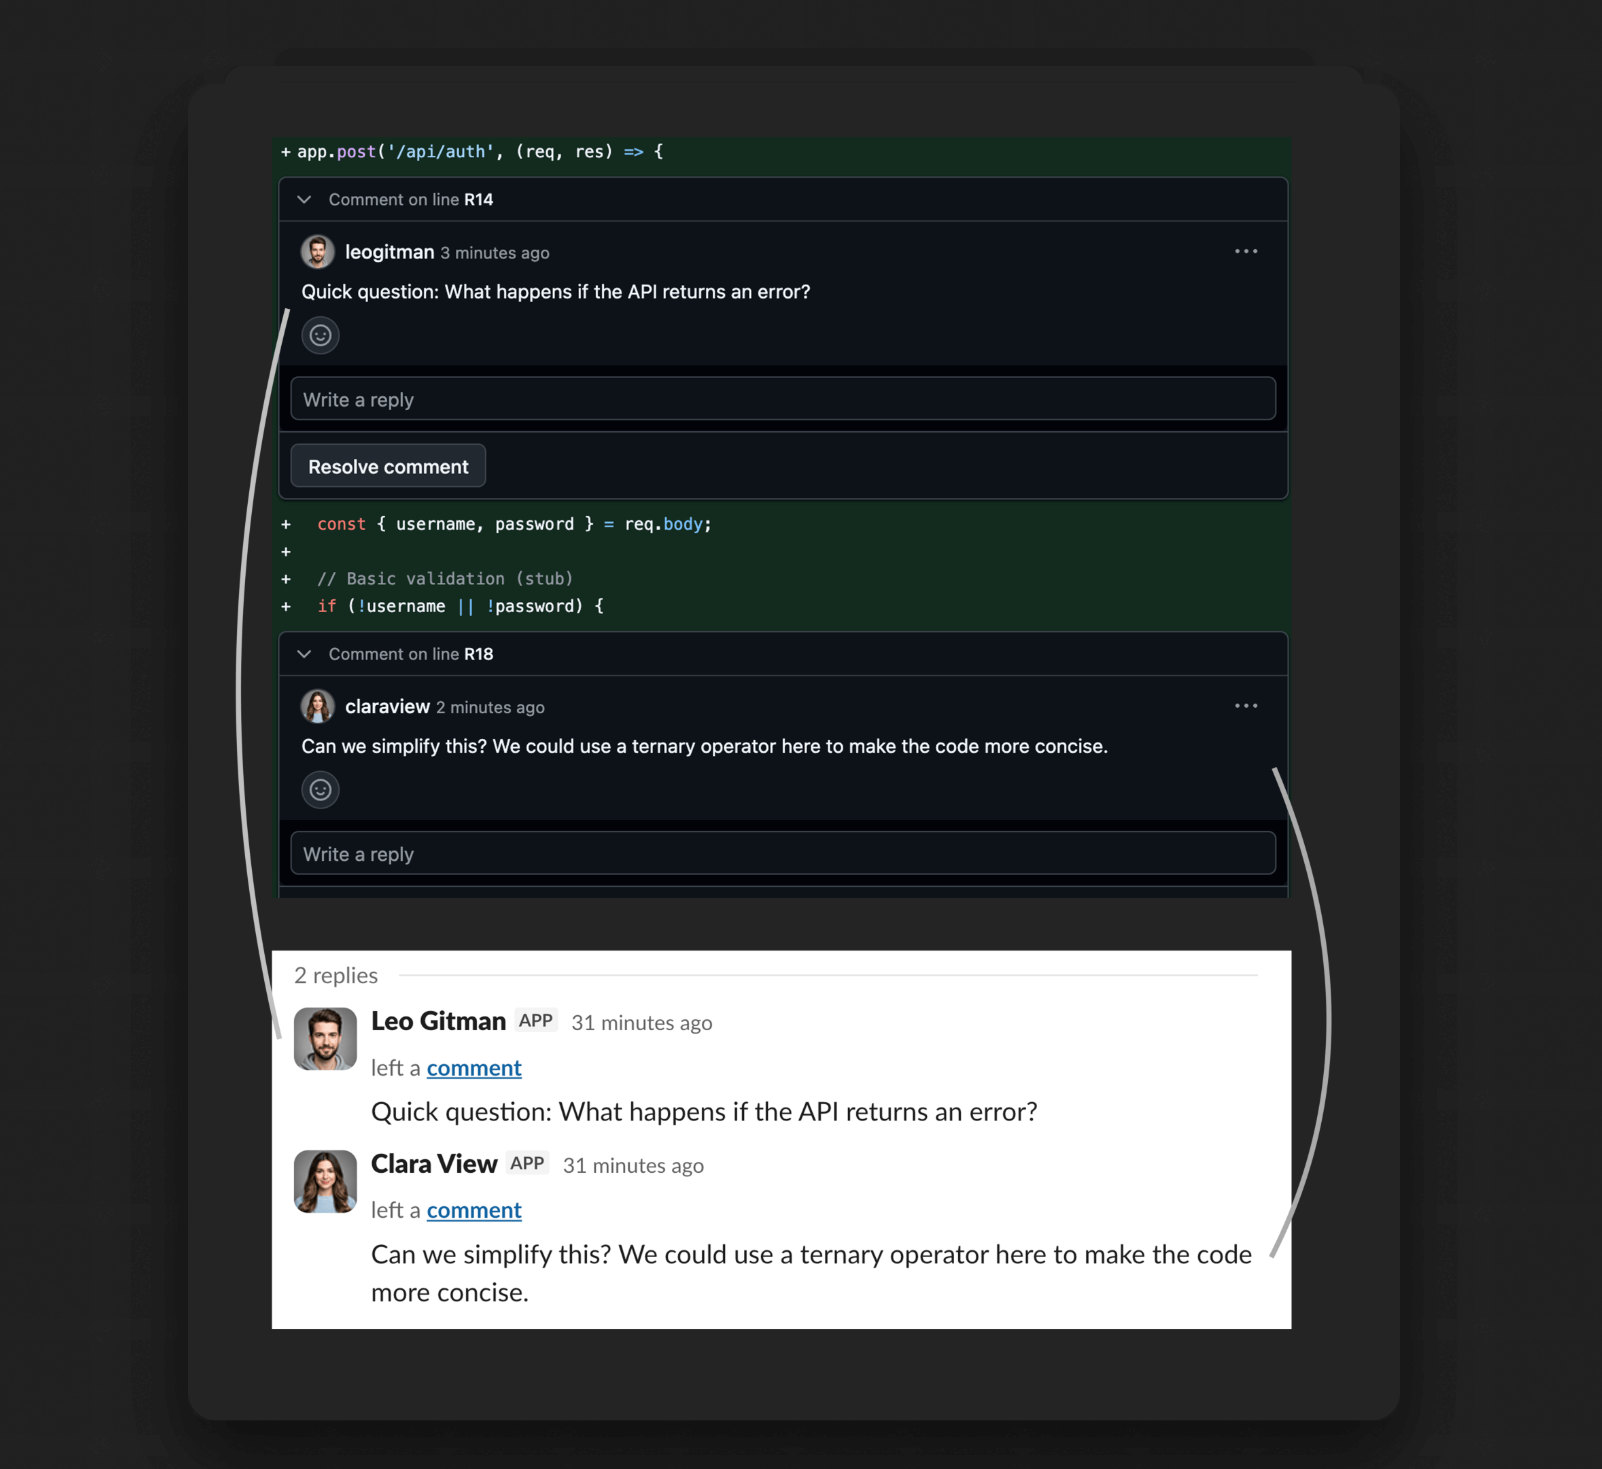Open Clara View's Slack profile picture
This screenshot has height=1469, width=1602.
[325, 1181]
